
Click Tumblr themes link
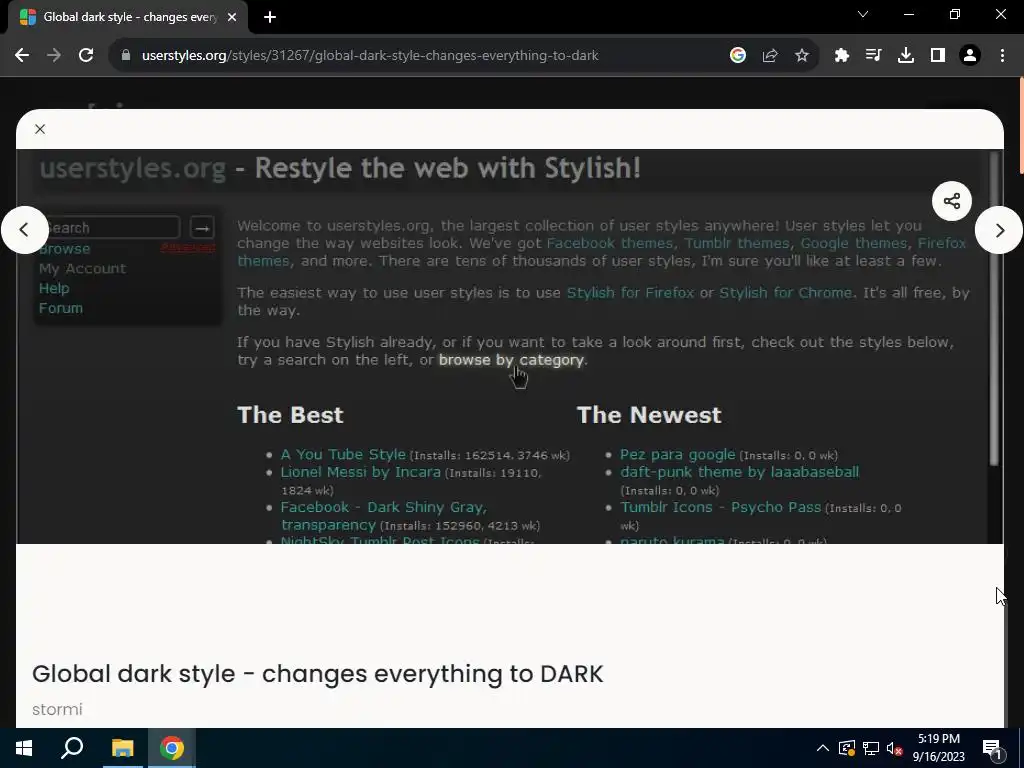[737, 243]
